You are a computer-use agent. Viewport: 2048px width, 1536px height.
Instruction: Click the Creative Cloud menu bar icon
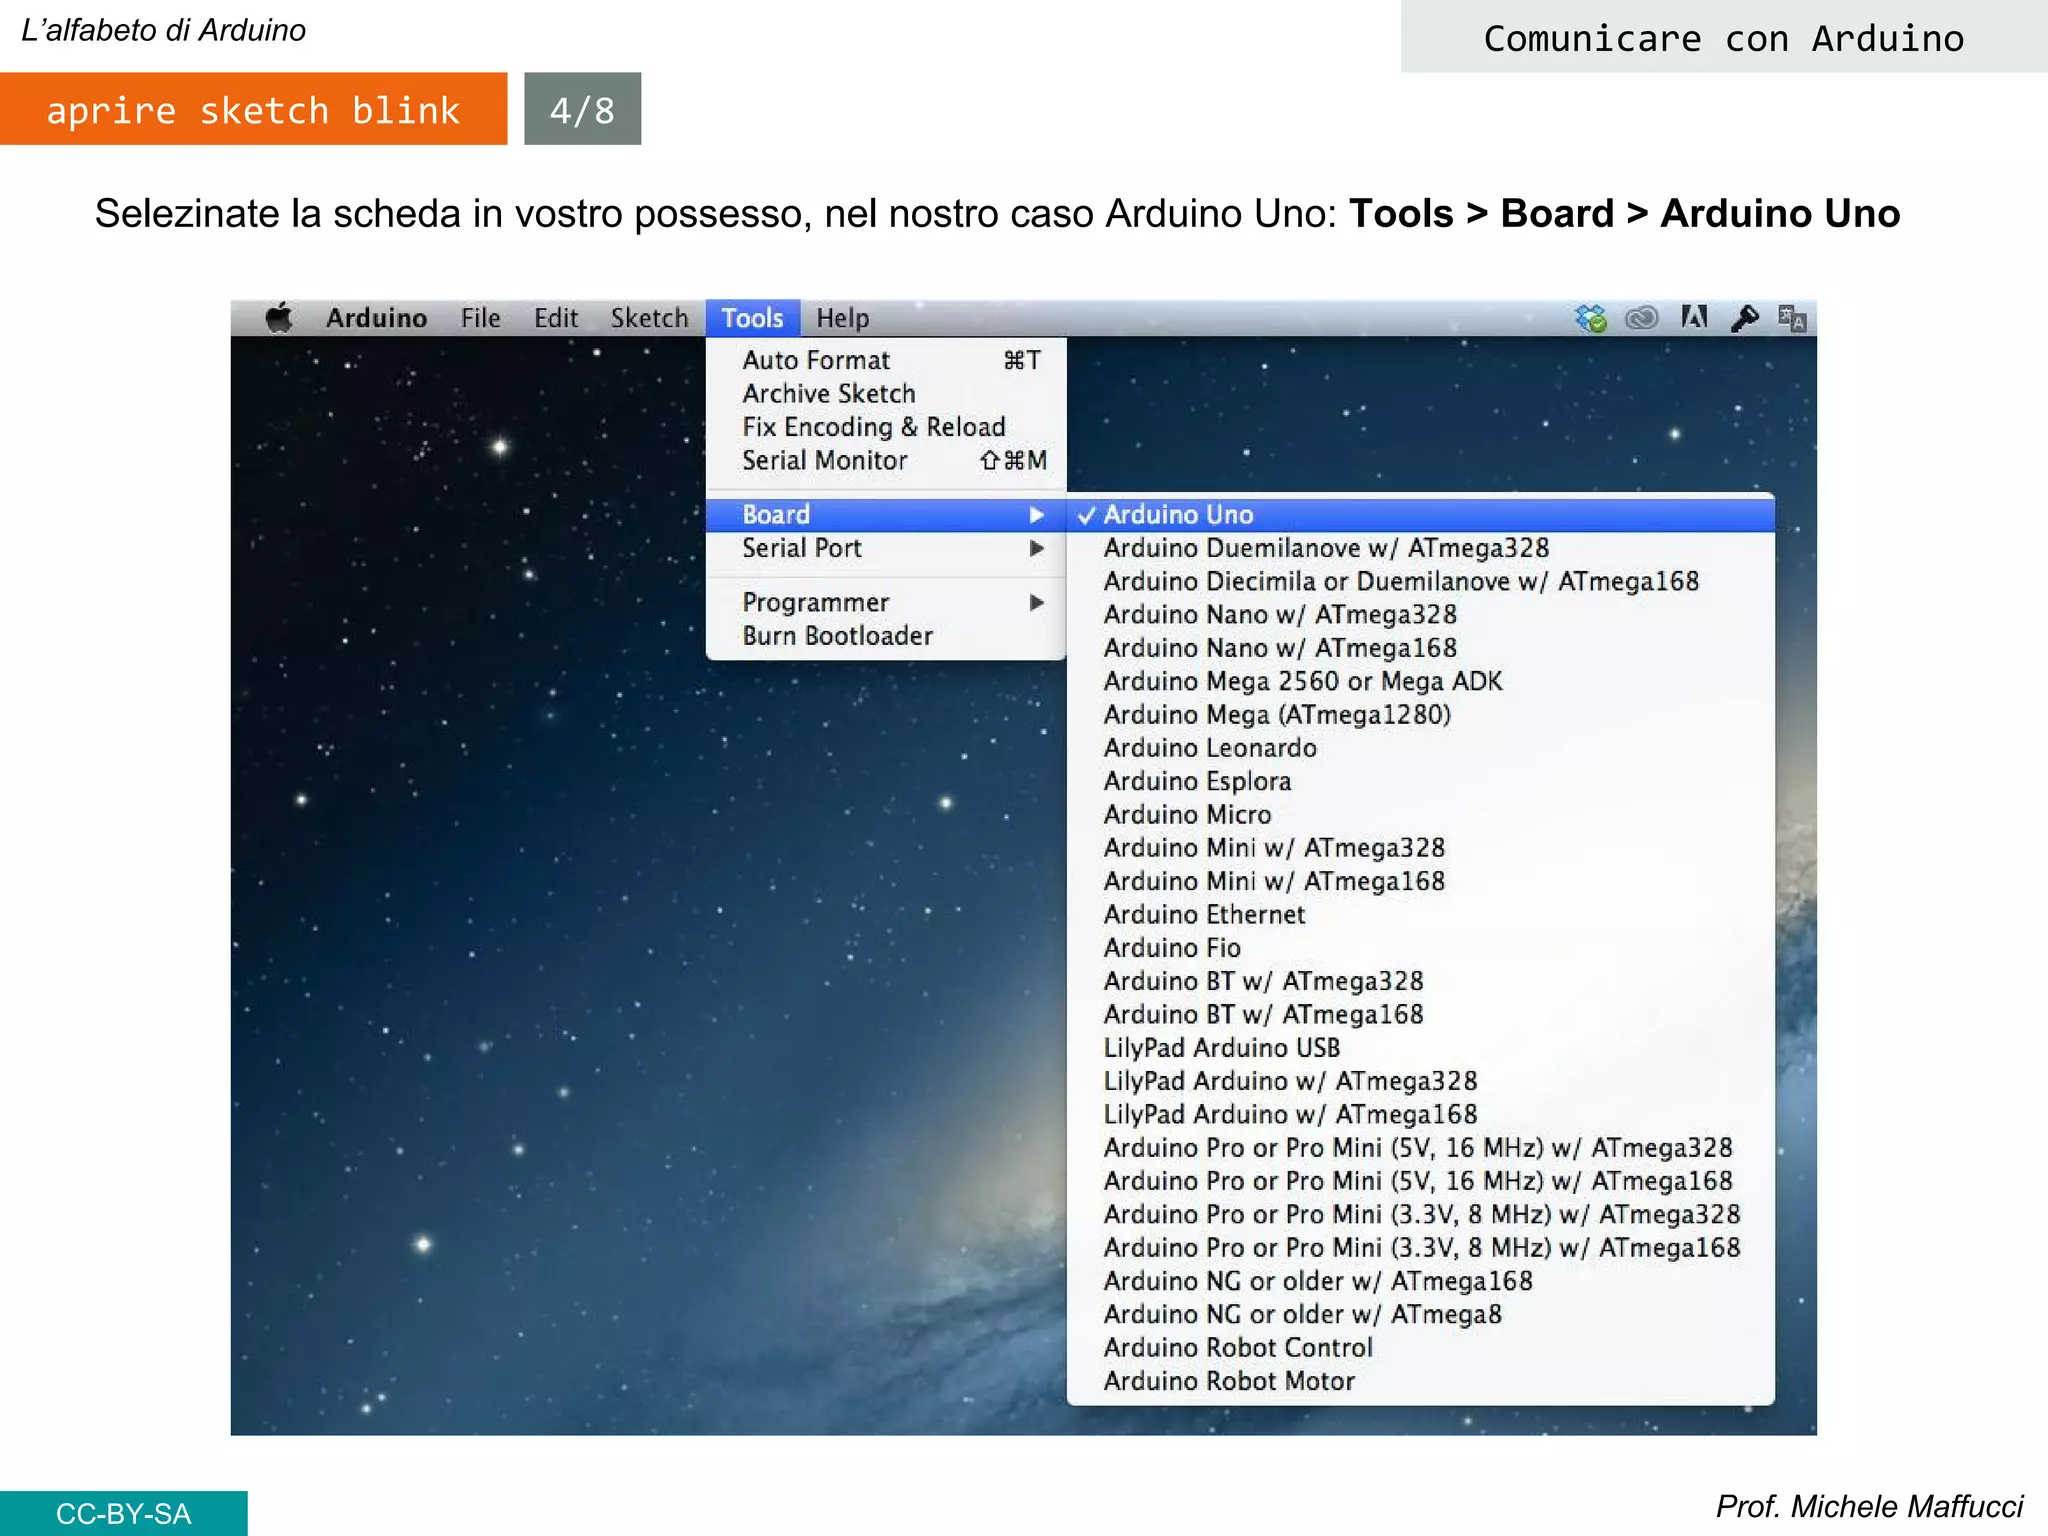1641,318
